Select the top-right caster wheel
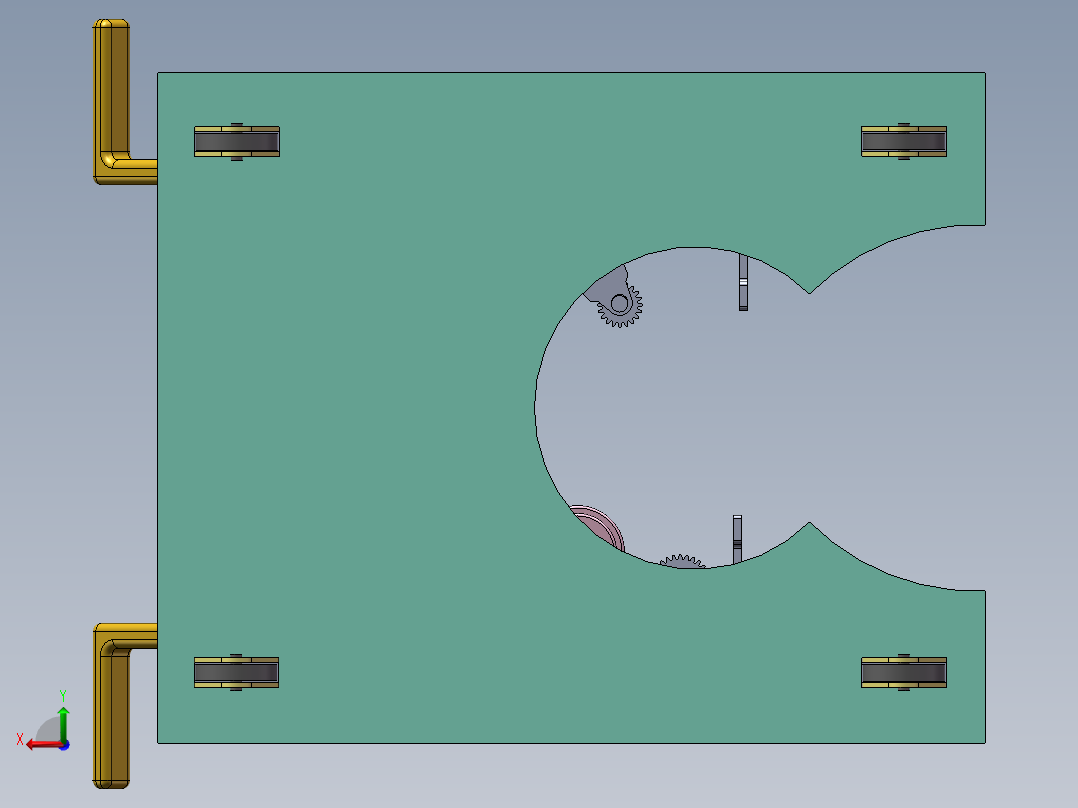 [903, 142]
